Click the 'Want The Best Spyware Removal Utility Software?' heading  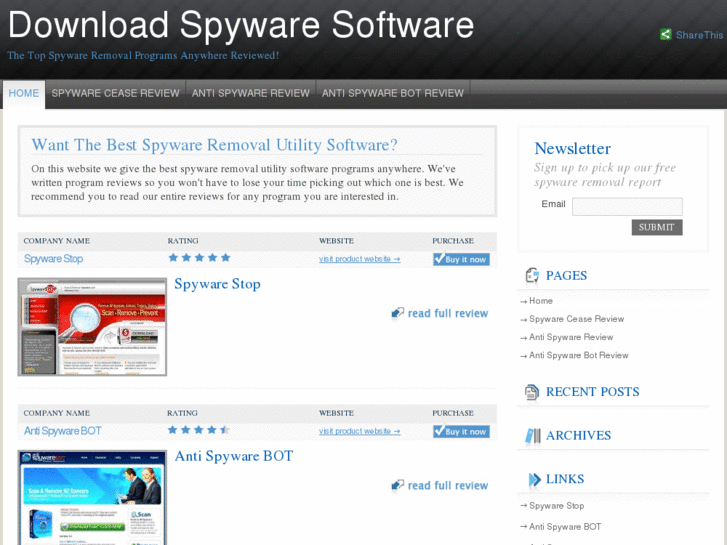214,145
